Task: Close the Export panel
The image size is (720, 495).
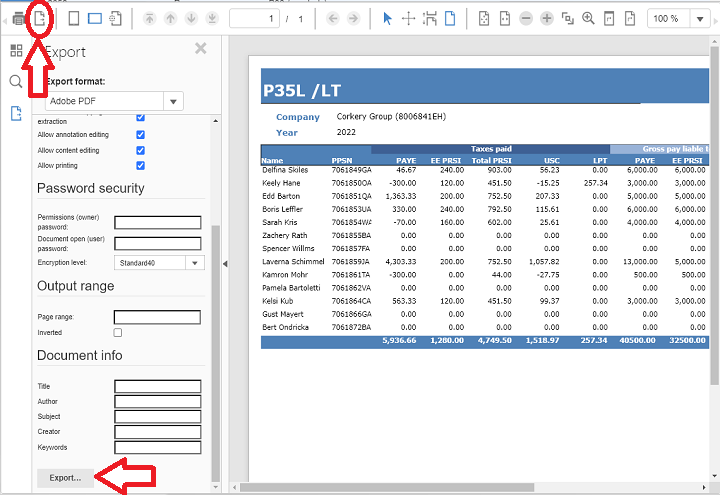Action: point(200,48)
